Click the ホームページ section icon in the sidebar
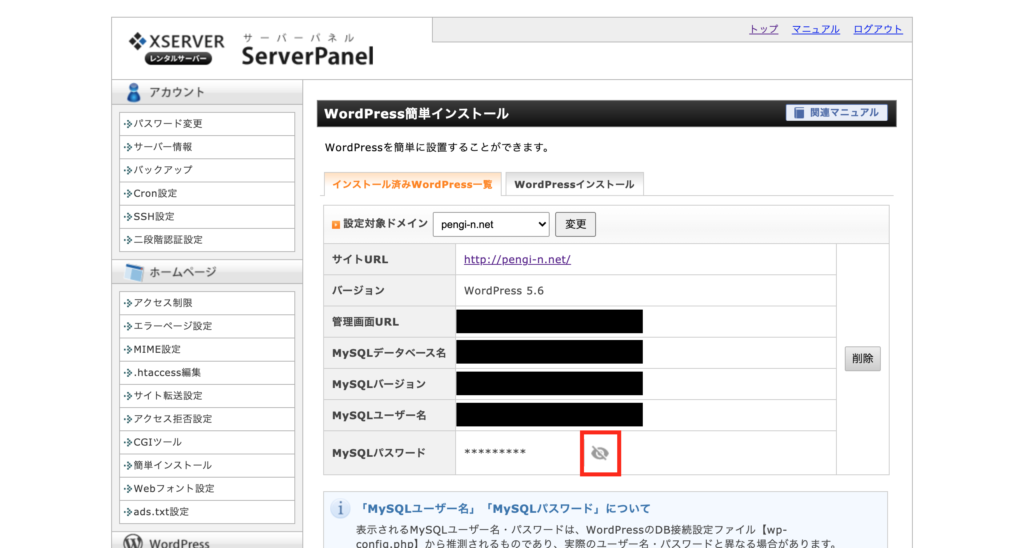 [x=135, y=272]
